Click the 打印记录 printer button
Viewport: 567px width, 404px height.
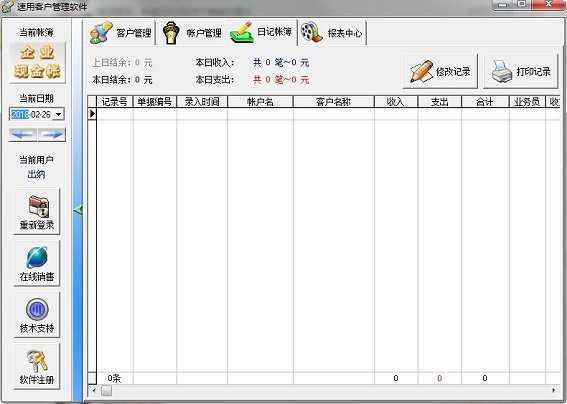click(521, 71)
